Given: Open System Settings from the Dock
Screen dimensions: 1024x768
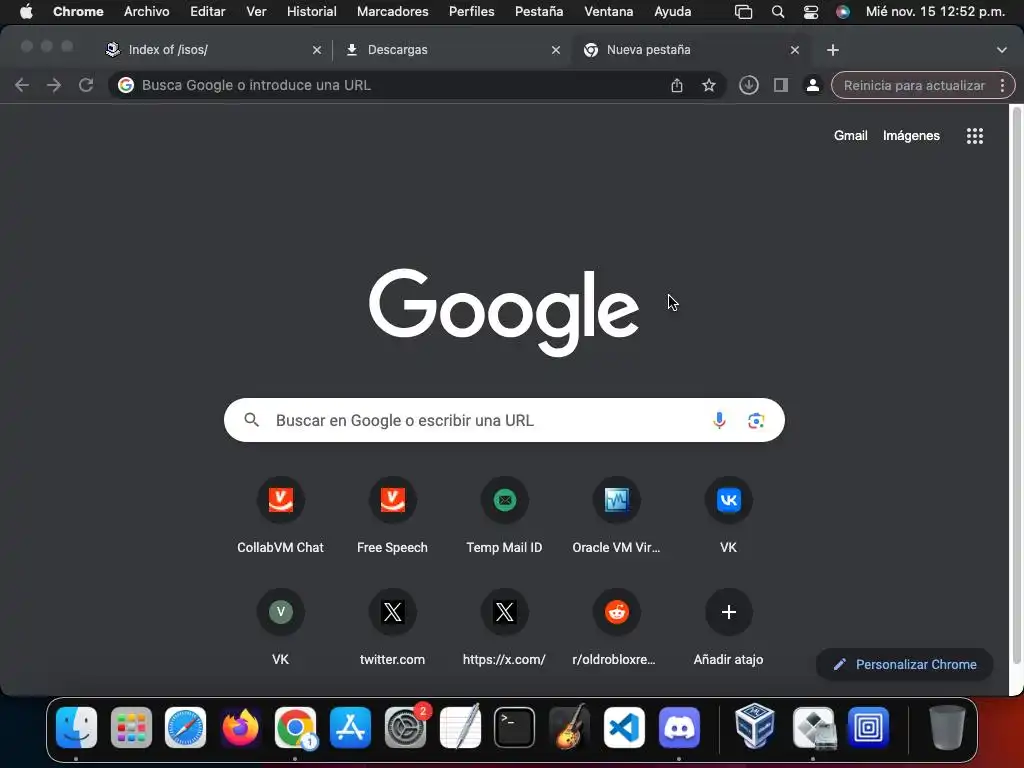Looking at the screenshot, I should click(405, 727).
